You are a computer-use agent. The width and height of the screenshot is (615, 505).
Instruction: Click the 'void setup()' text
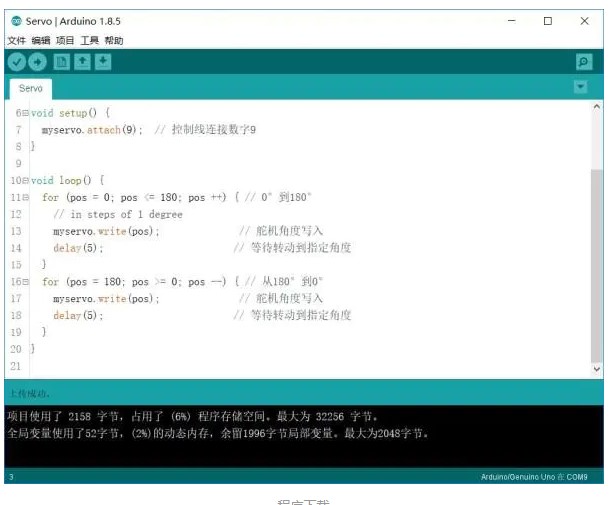pyautogui.click(x=64, y=113)
